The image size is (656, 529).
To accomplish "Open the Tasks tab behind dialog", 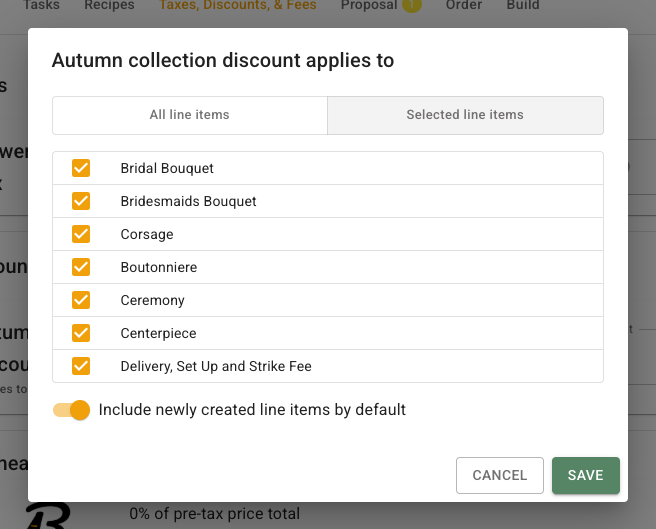I will coord(41,5).
